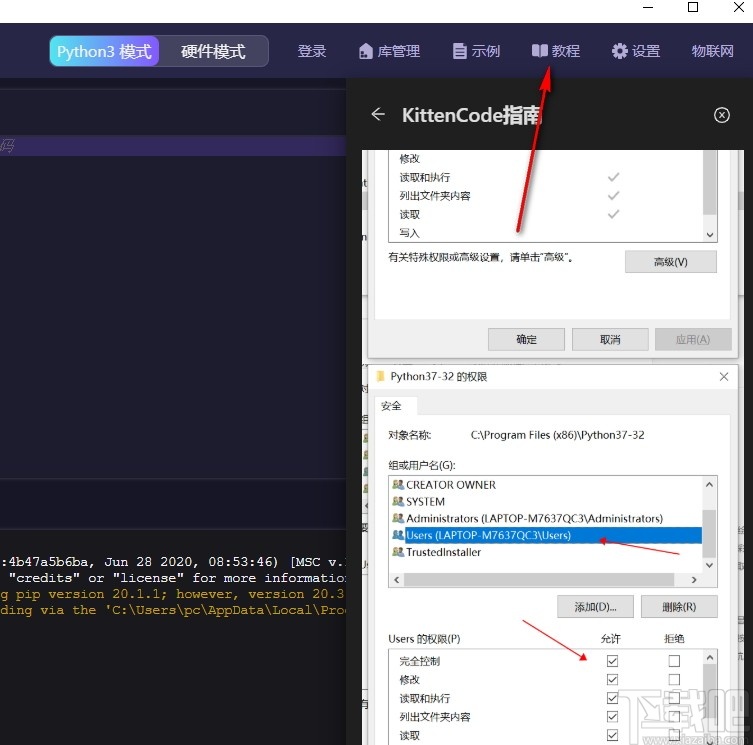Click the 对象名称 path text
The width and height of the screenshot is (753, 745).
557,435
